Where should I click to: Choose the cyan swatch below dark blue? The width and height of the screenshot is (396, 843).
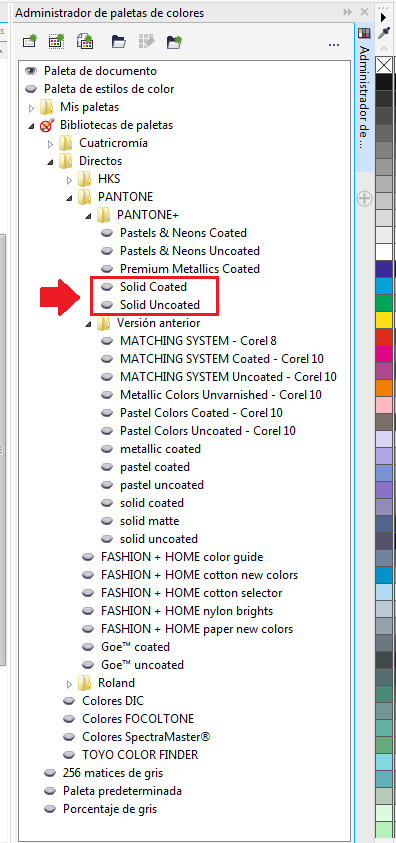384,285
